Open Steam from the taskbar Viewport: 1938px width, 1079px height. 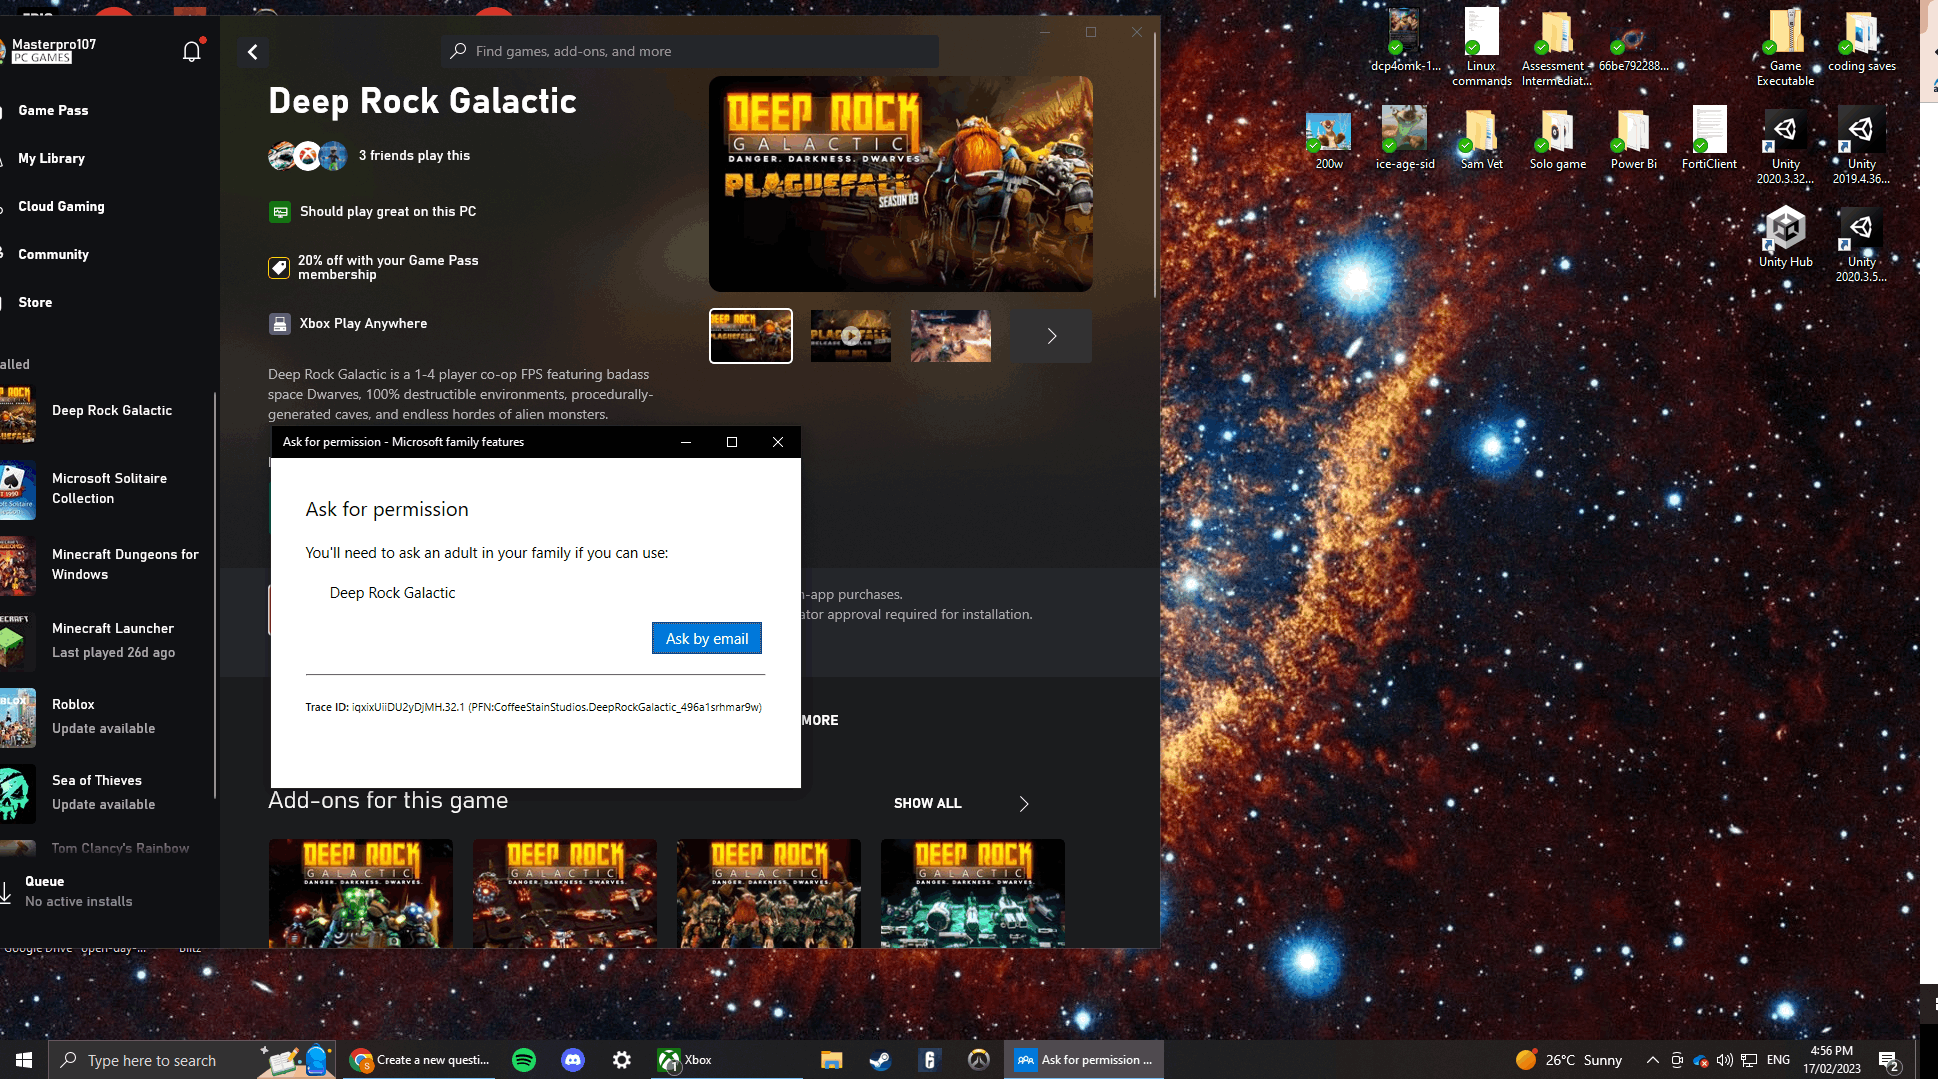tap(880, 1060)
